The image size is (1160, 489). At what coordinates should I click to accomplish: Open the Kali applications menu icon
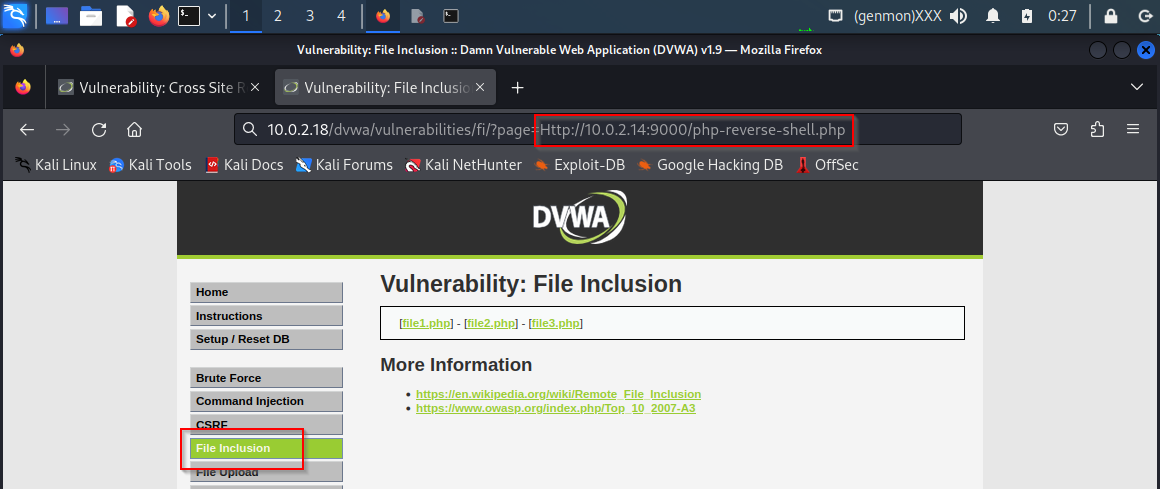tap(15, 16)
